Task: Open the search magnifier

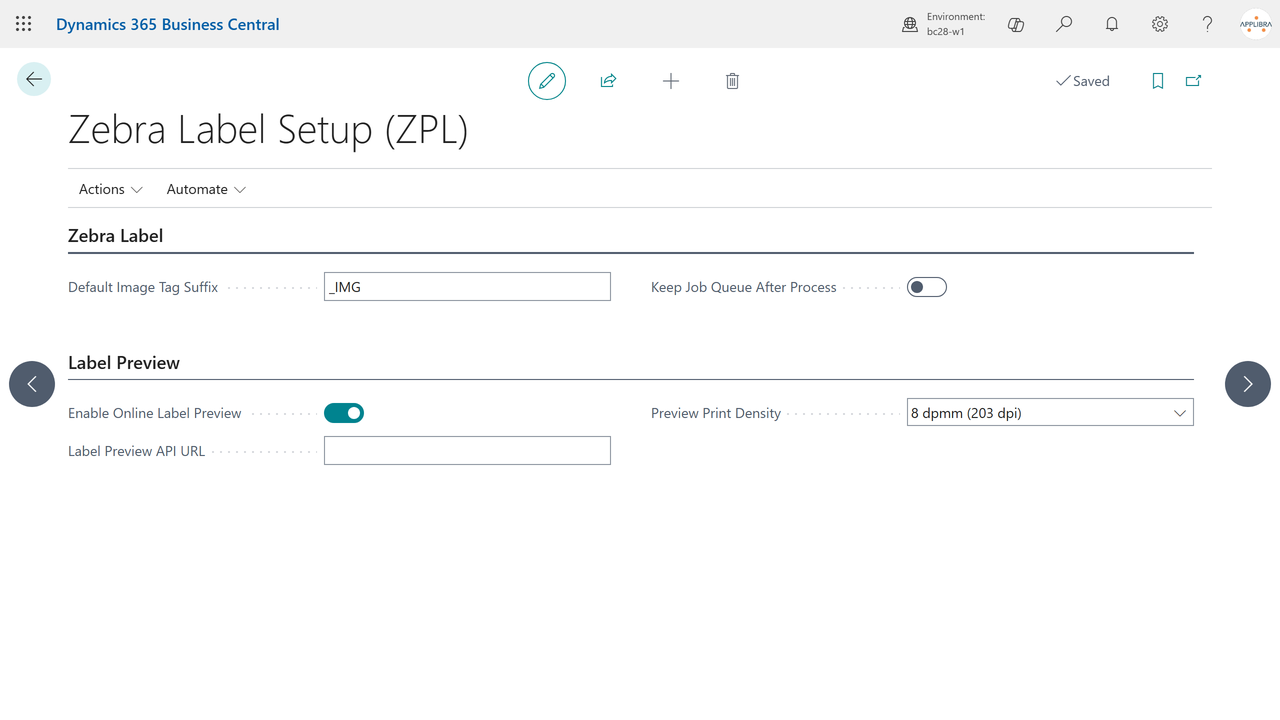Action: coord(1064,24)
